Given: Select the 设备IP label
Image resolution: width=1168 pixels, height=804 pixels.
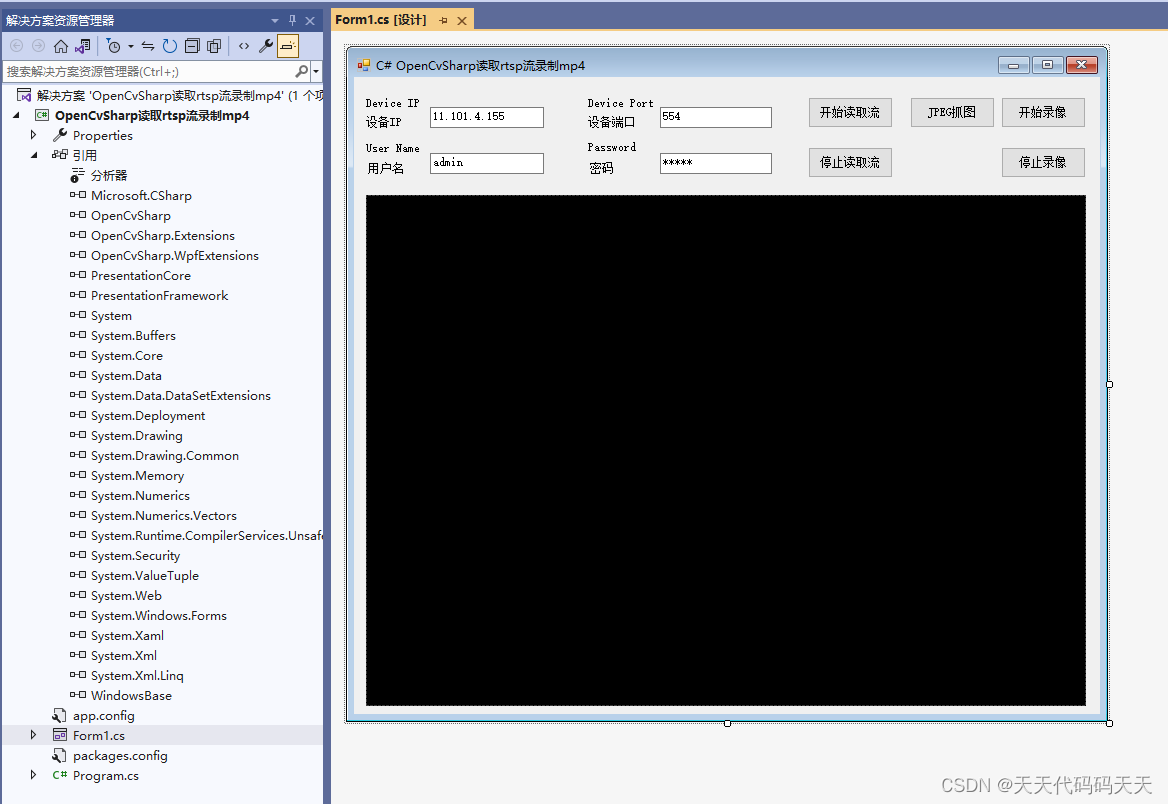Looking at the screenshot, I should (384, 122).
